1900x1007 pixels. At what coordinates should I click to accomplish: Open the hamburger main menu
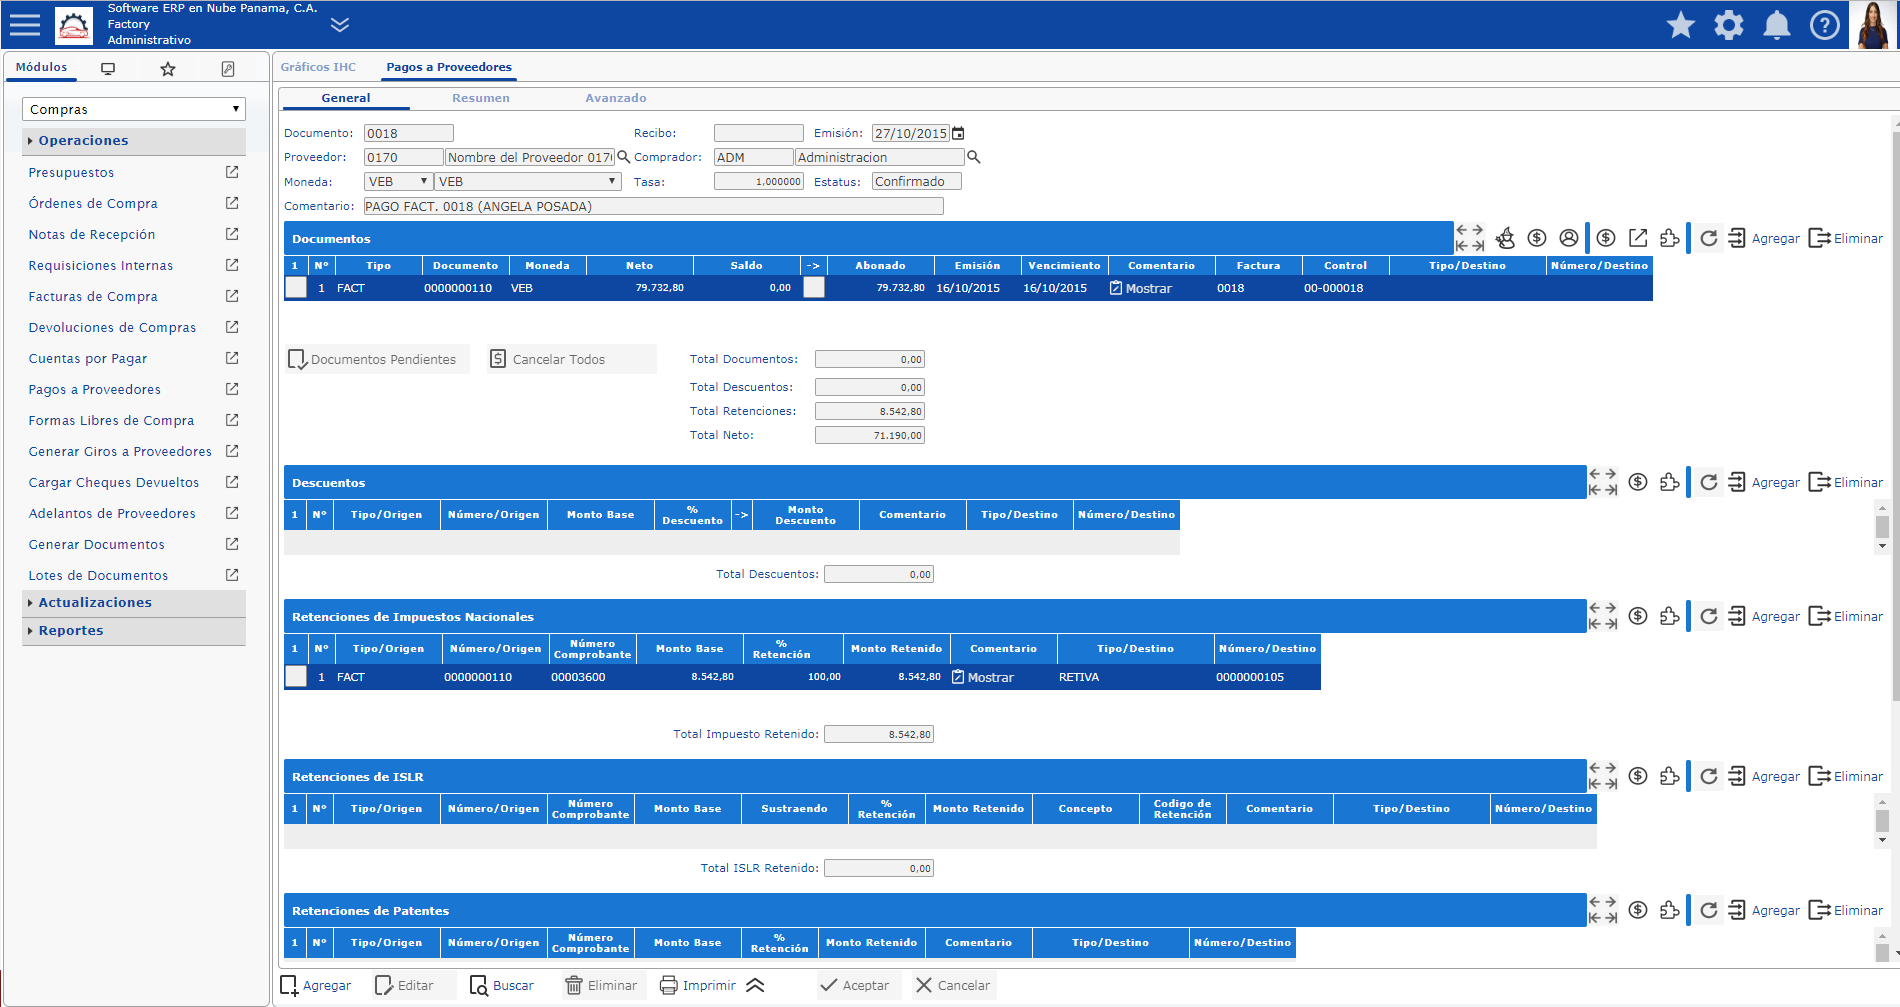point(25,25)
